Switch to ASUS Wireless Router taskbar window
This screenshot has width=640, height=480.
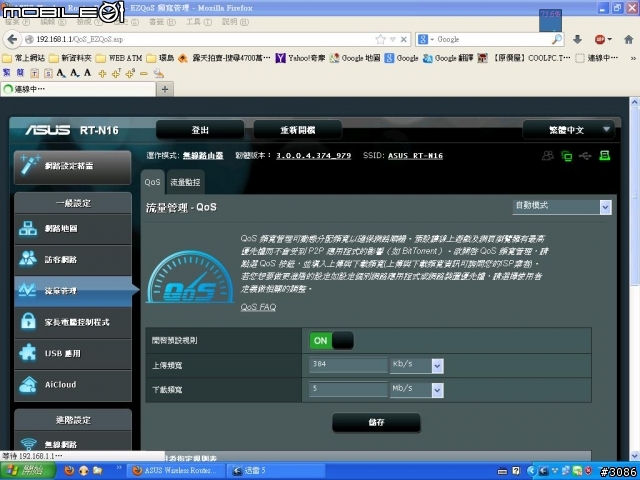(175, 471)
